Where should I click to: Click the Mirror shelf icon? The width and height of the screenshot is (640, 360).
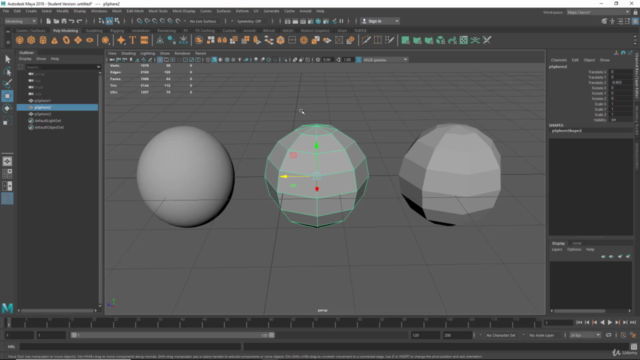coord(222,40)
